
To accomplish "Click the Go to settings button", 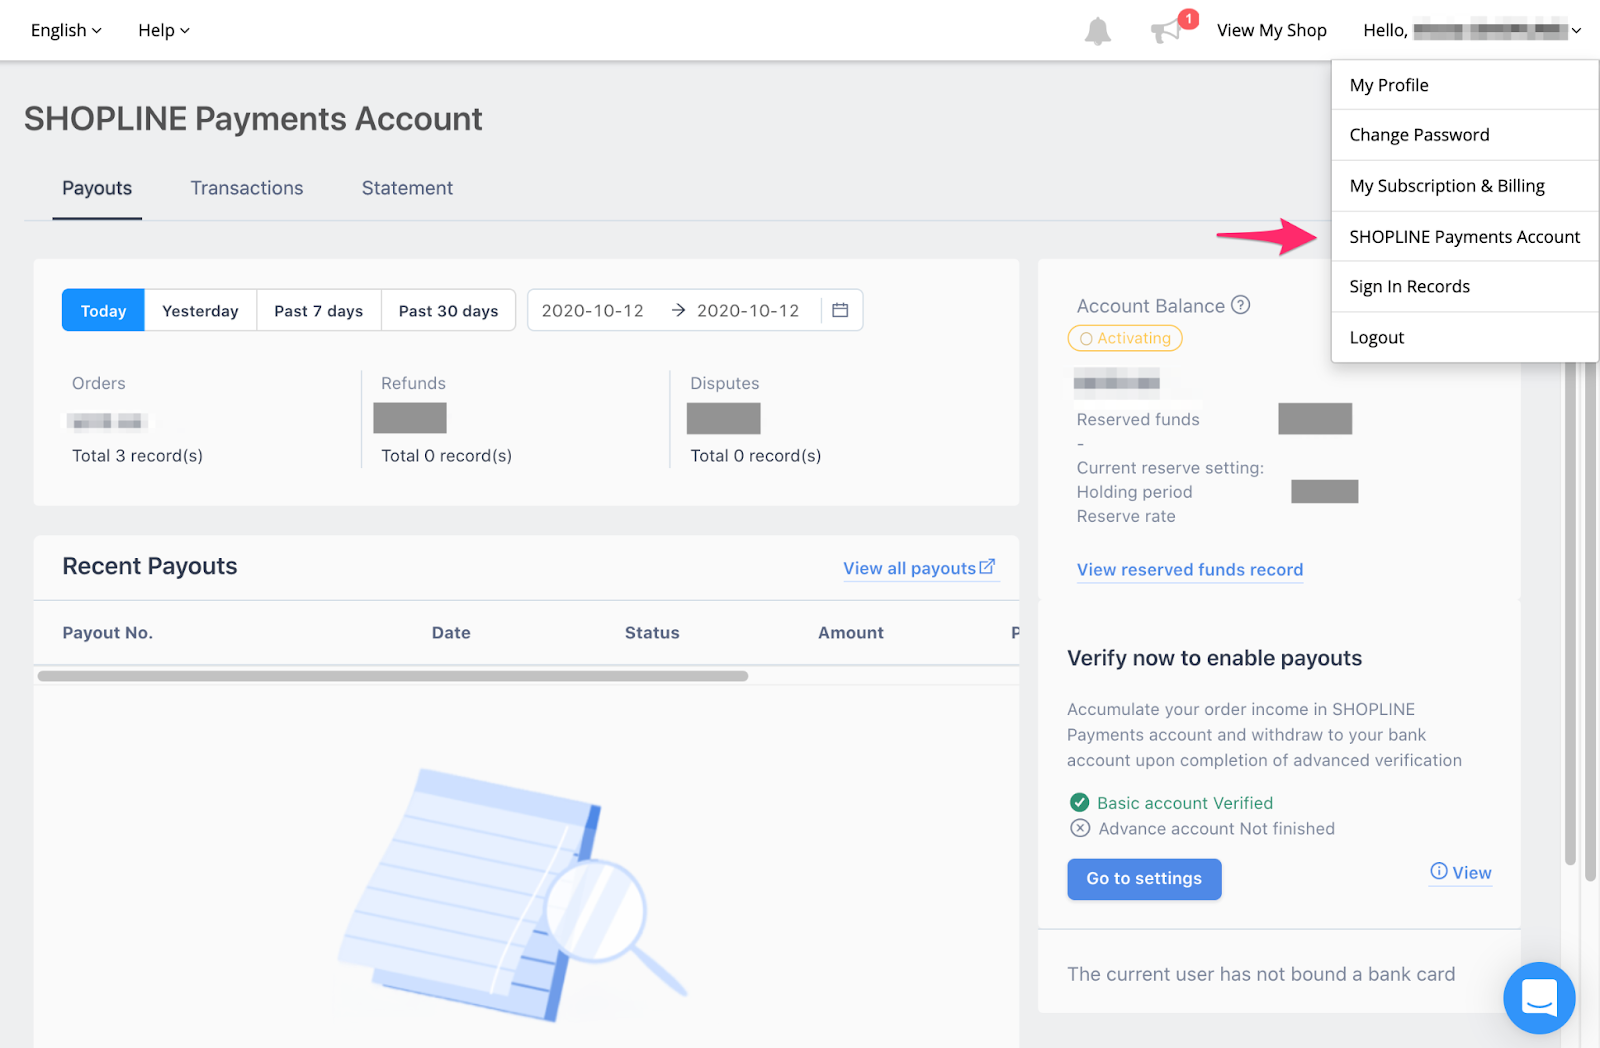I will (1144, 879).
